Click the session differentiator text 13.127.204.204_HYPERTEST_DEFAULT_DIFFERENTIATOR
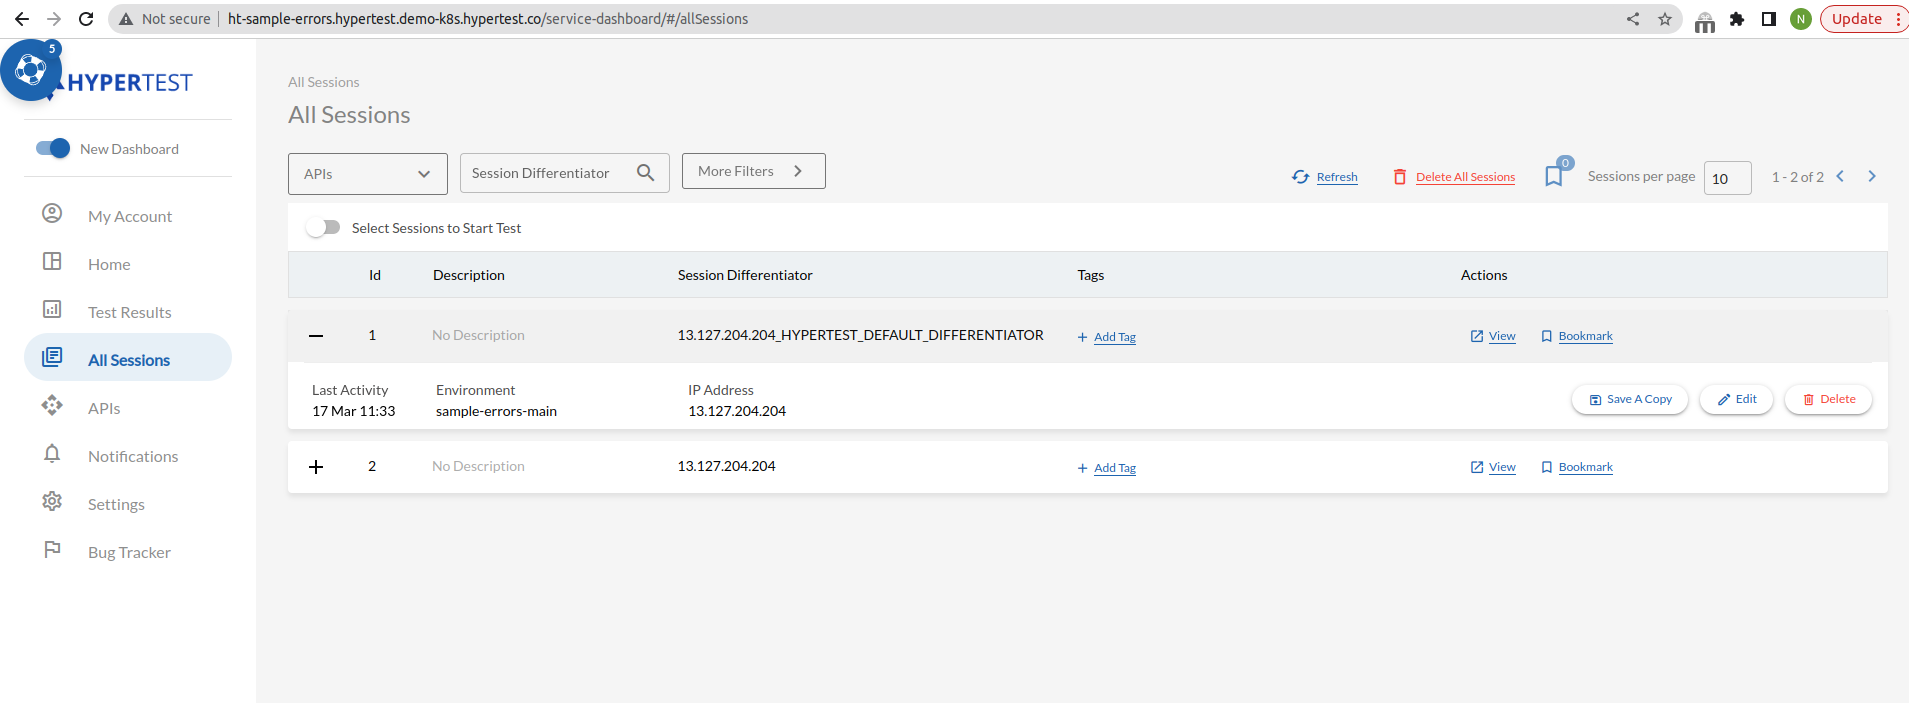 (x=860, y=335)
